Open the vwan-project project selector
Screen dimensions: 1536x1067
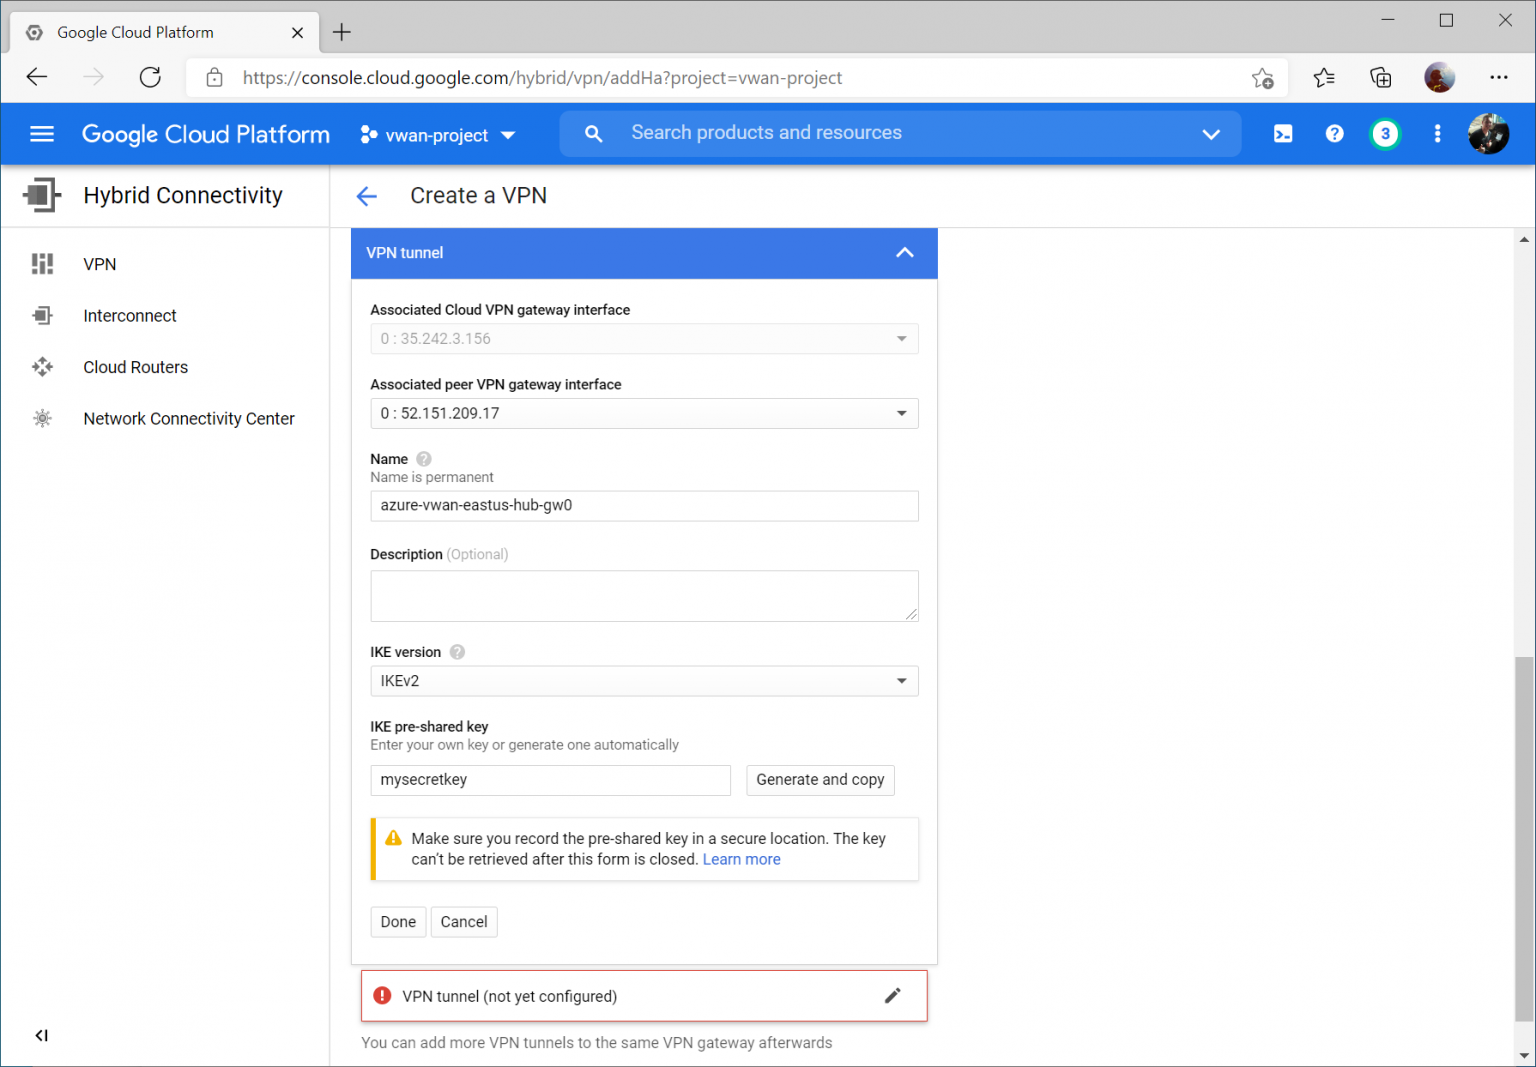(437, 134)
